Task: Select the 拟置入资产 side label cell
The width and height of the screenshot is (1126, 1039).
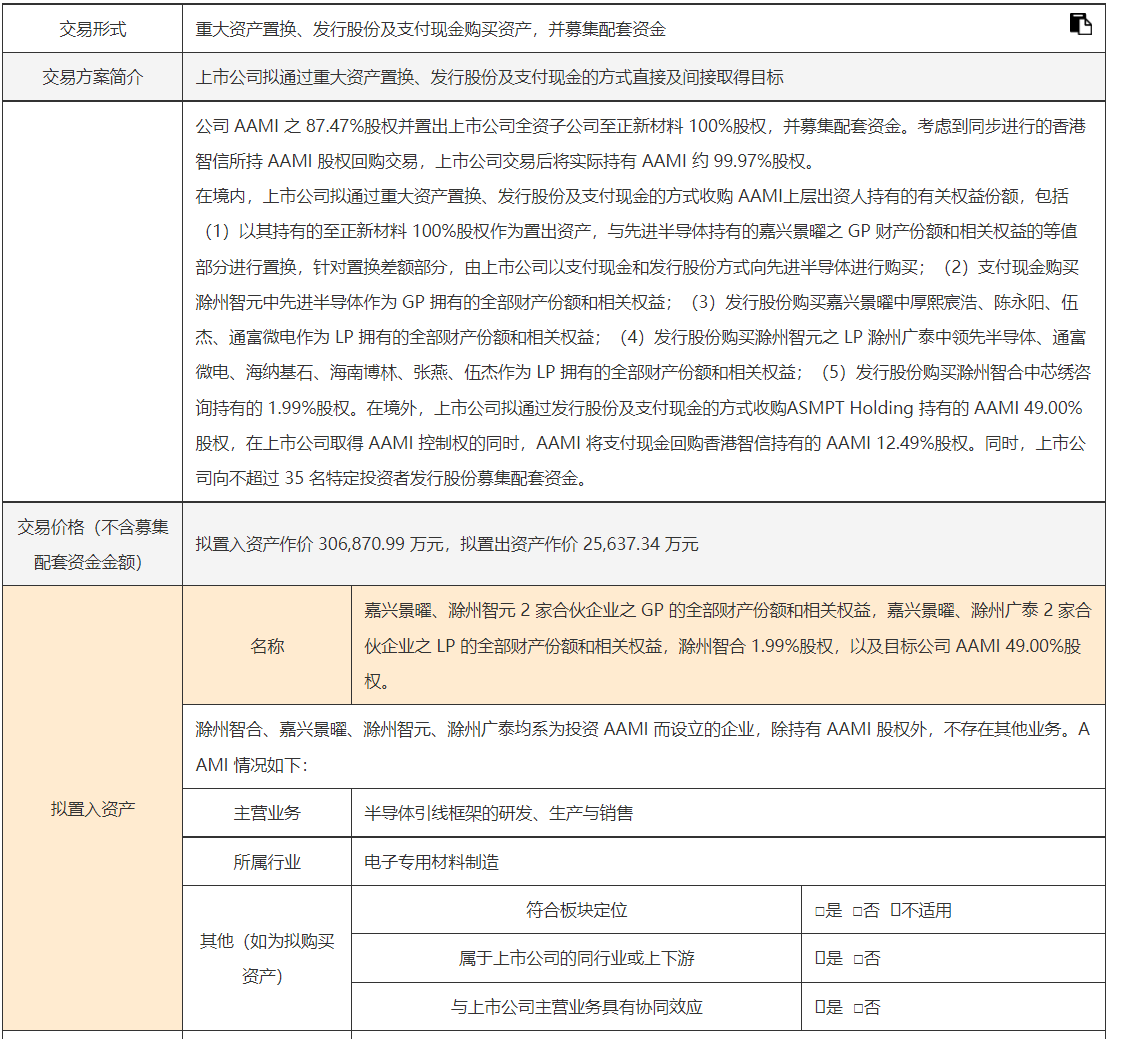Action: pyautogui.click(x=92, y=808)
